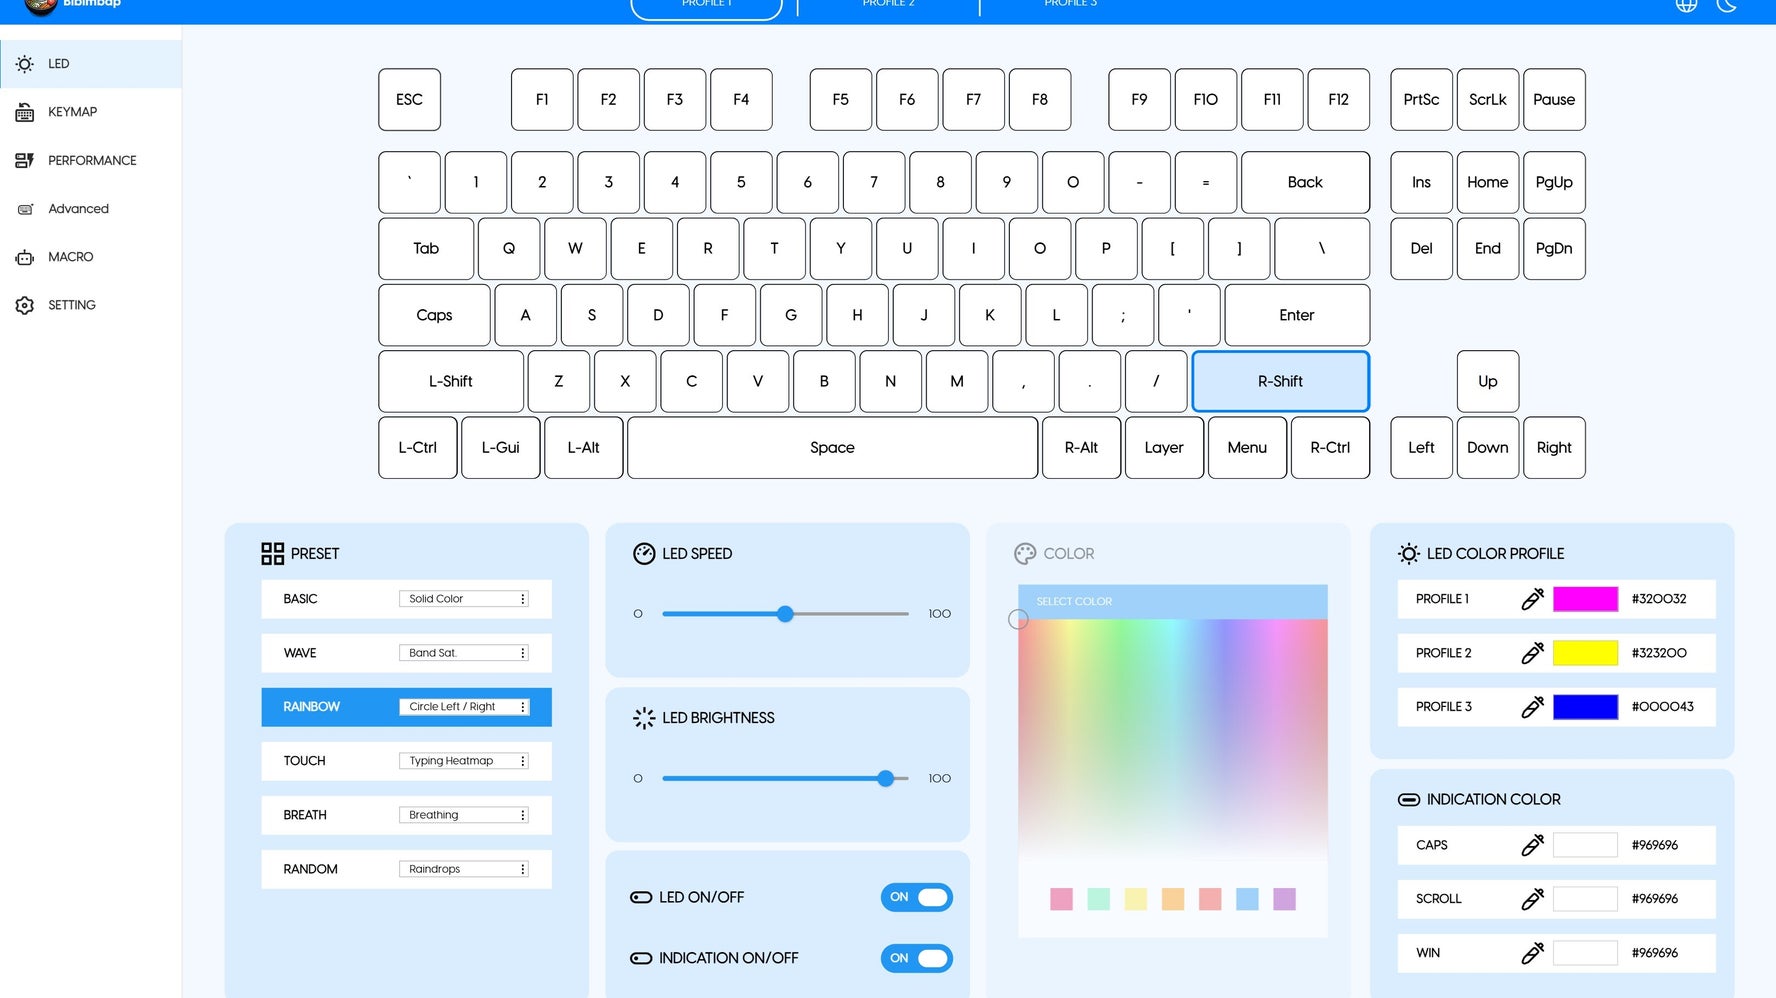Choose the purple preset color swatch
The width and height of the screenshot is (1776, 998).
[1284, 899]
